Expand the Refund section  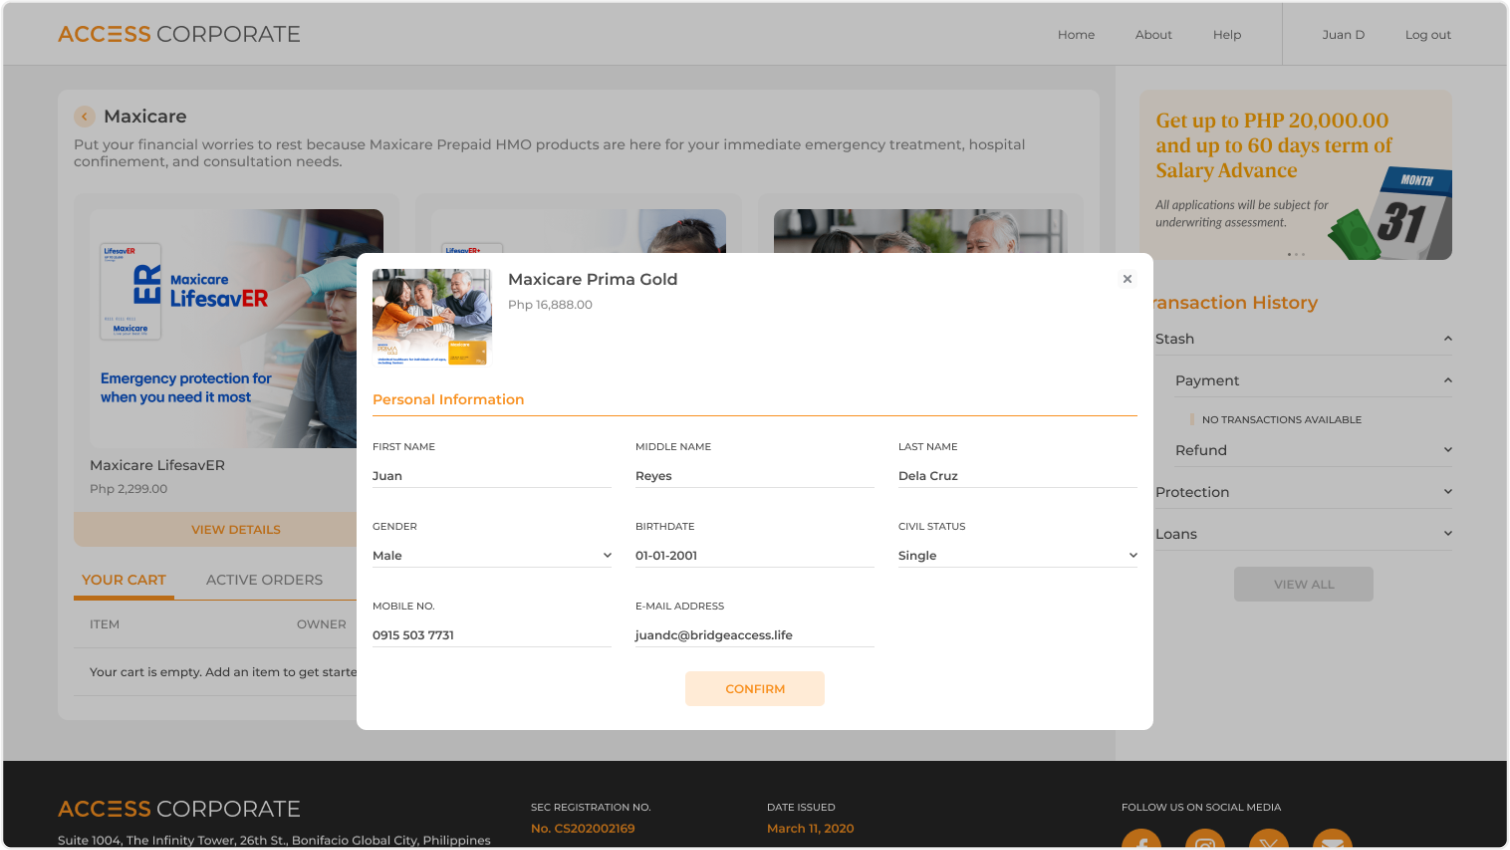(x=1447, y=450)
